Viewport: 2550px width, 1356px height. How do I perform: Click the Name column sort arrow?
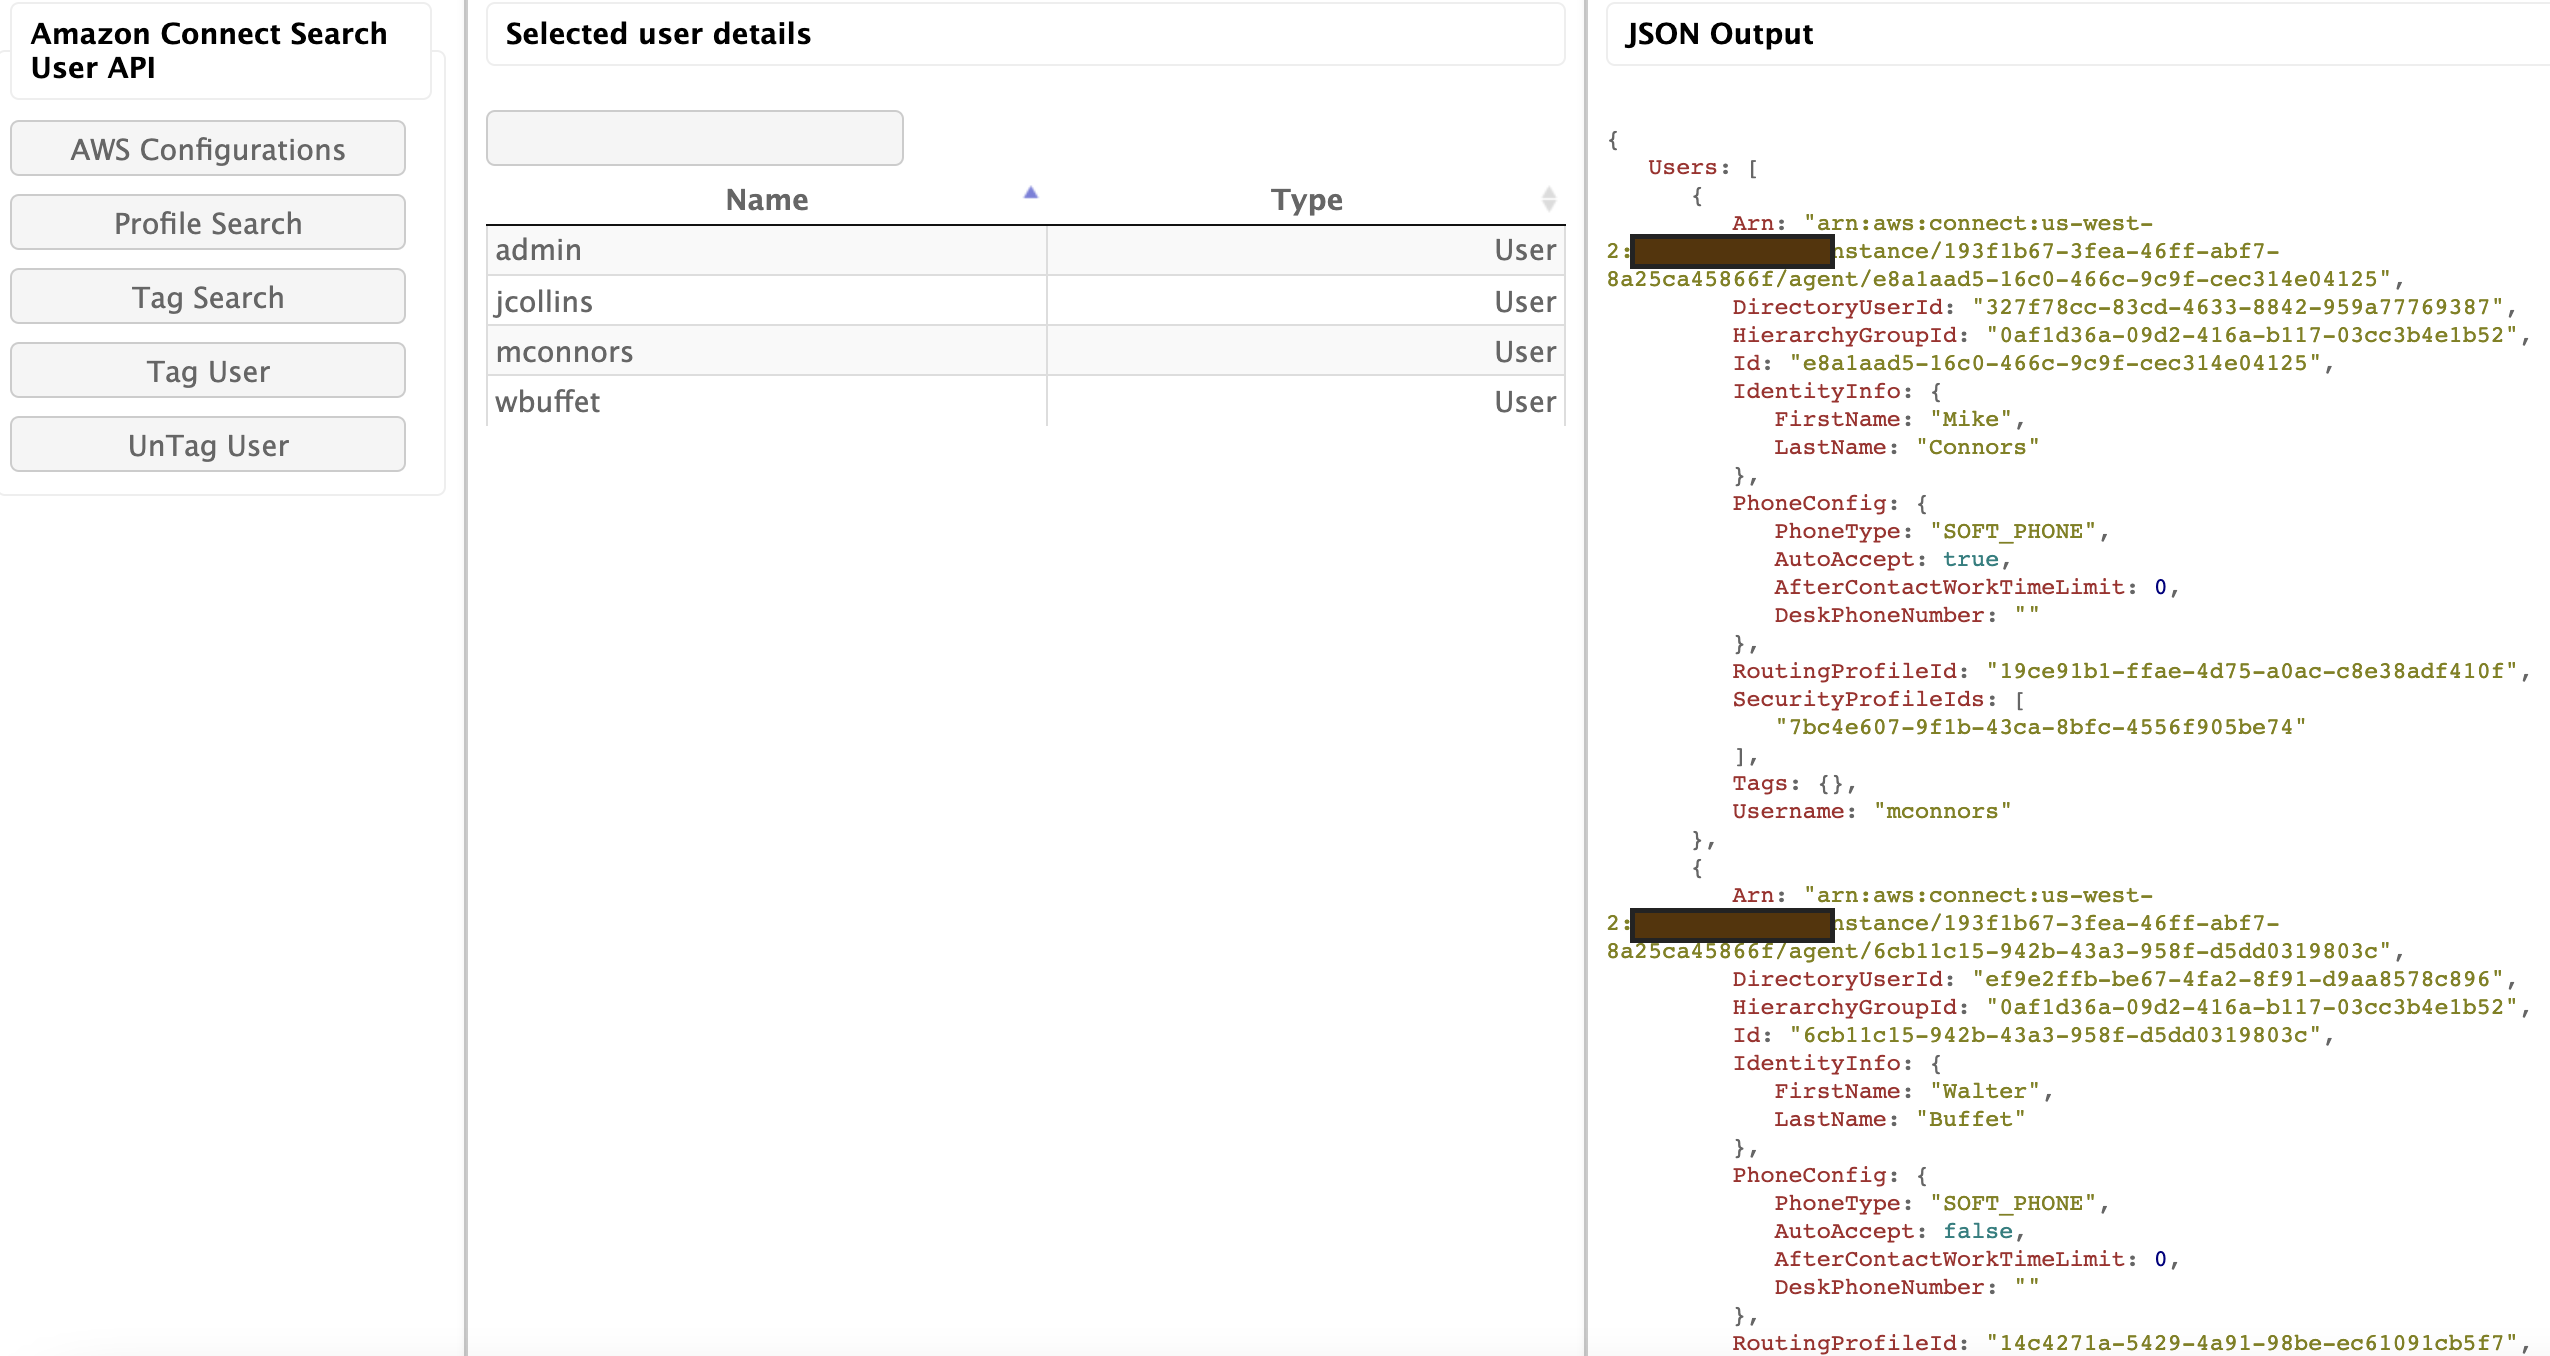(1030, 193)
